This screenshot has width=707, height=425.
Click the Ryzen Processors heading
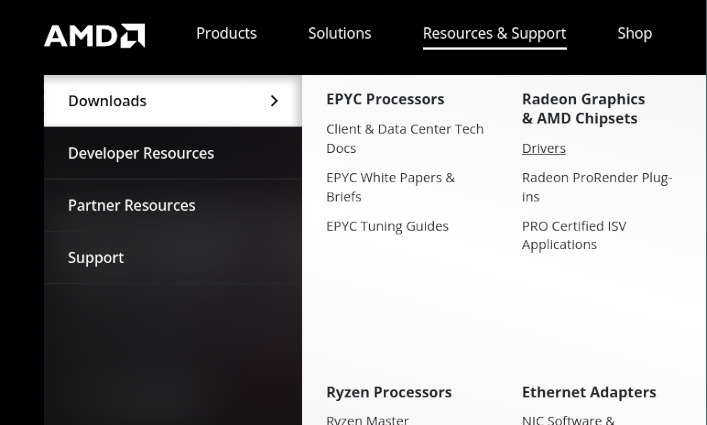click(x=389, y=393)
